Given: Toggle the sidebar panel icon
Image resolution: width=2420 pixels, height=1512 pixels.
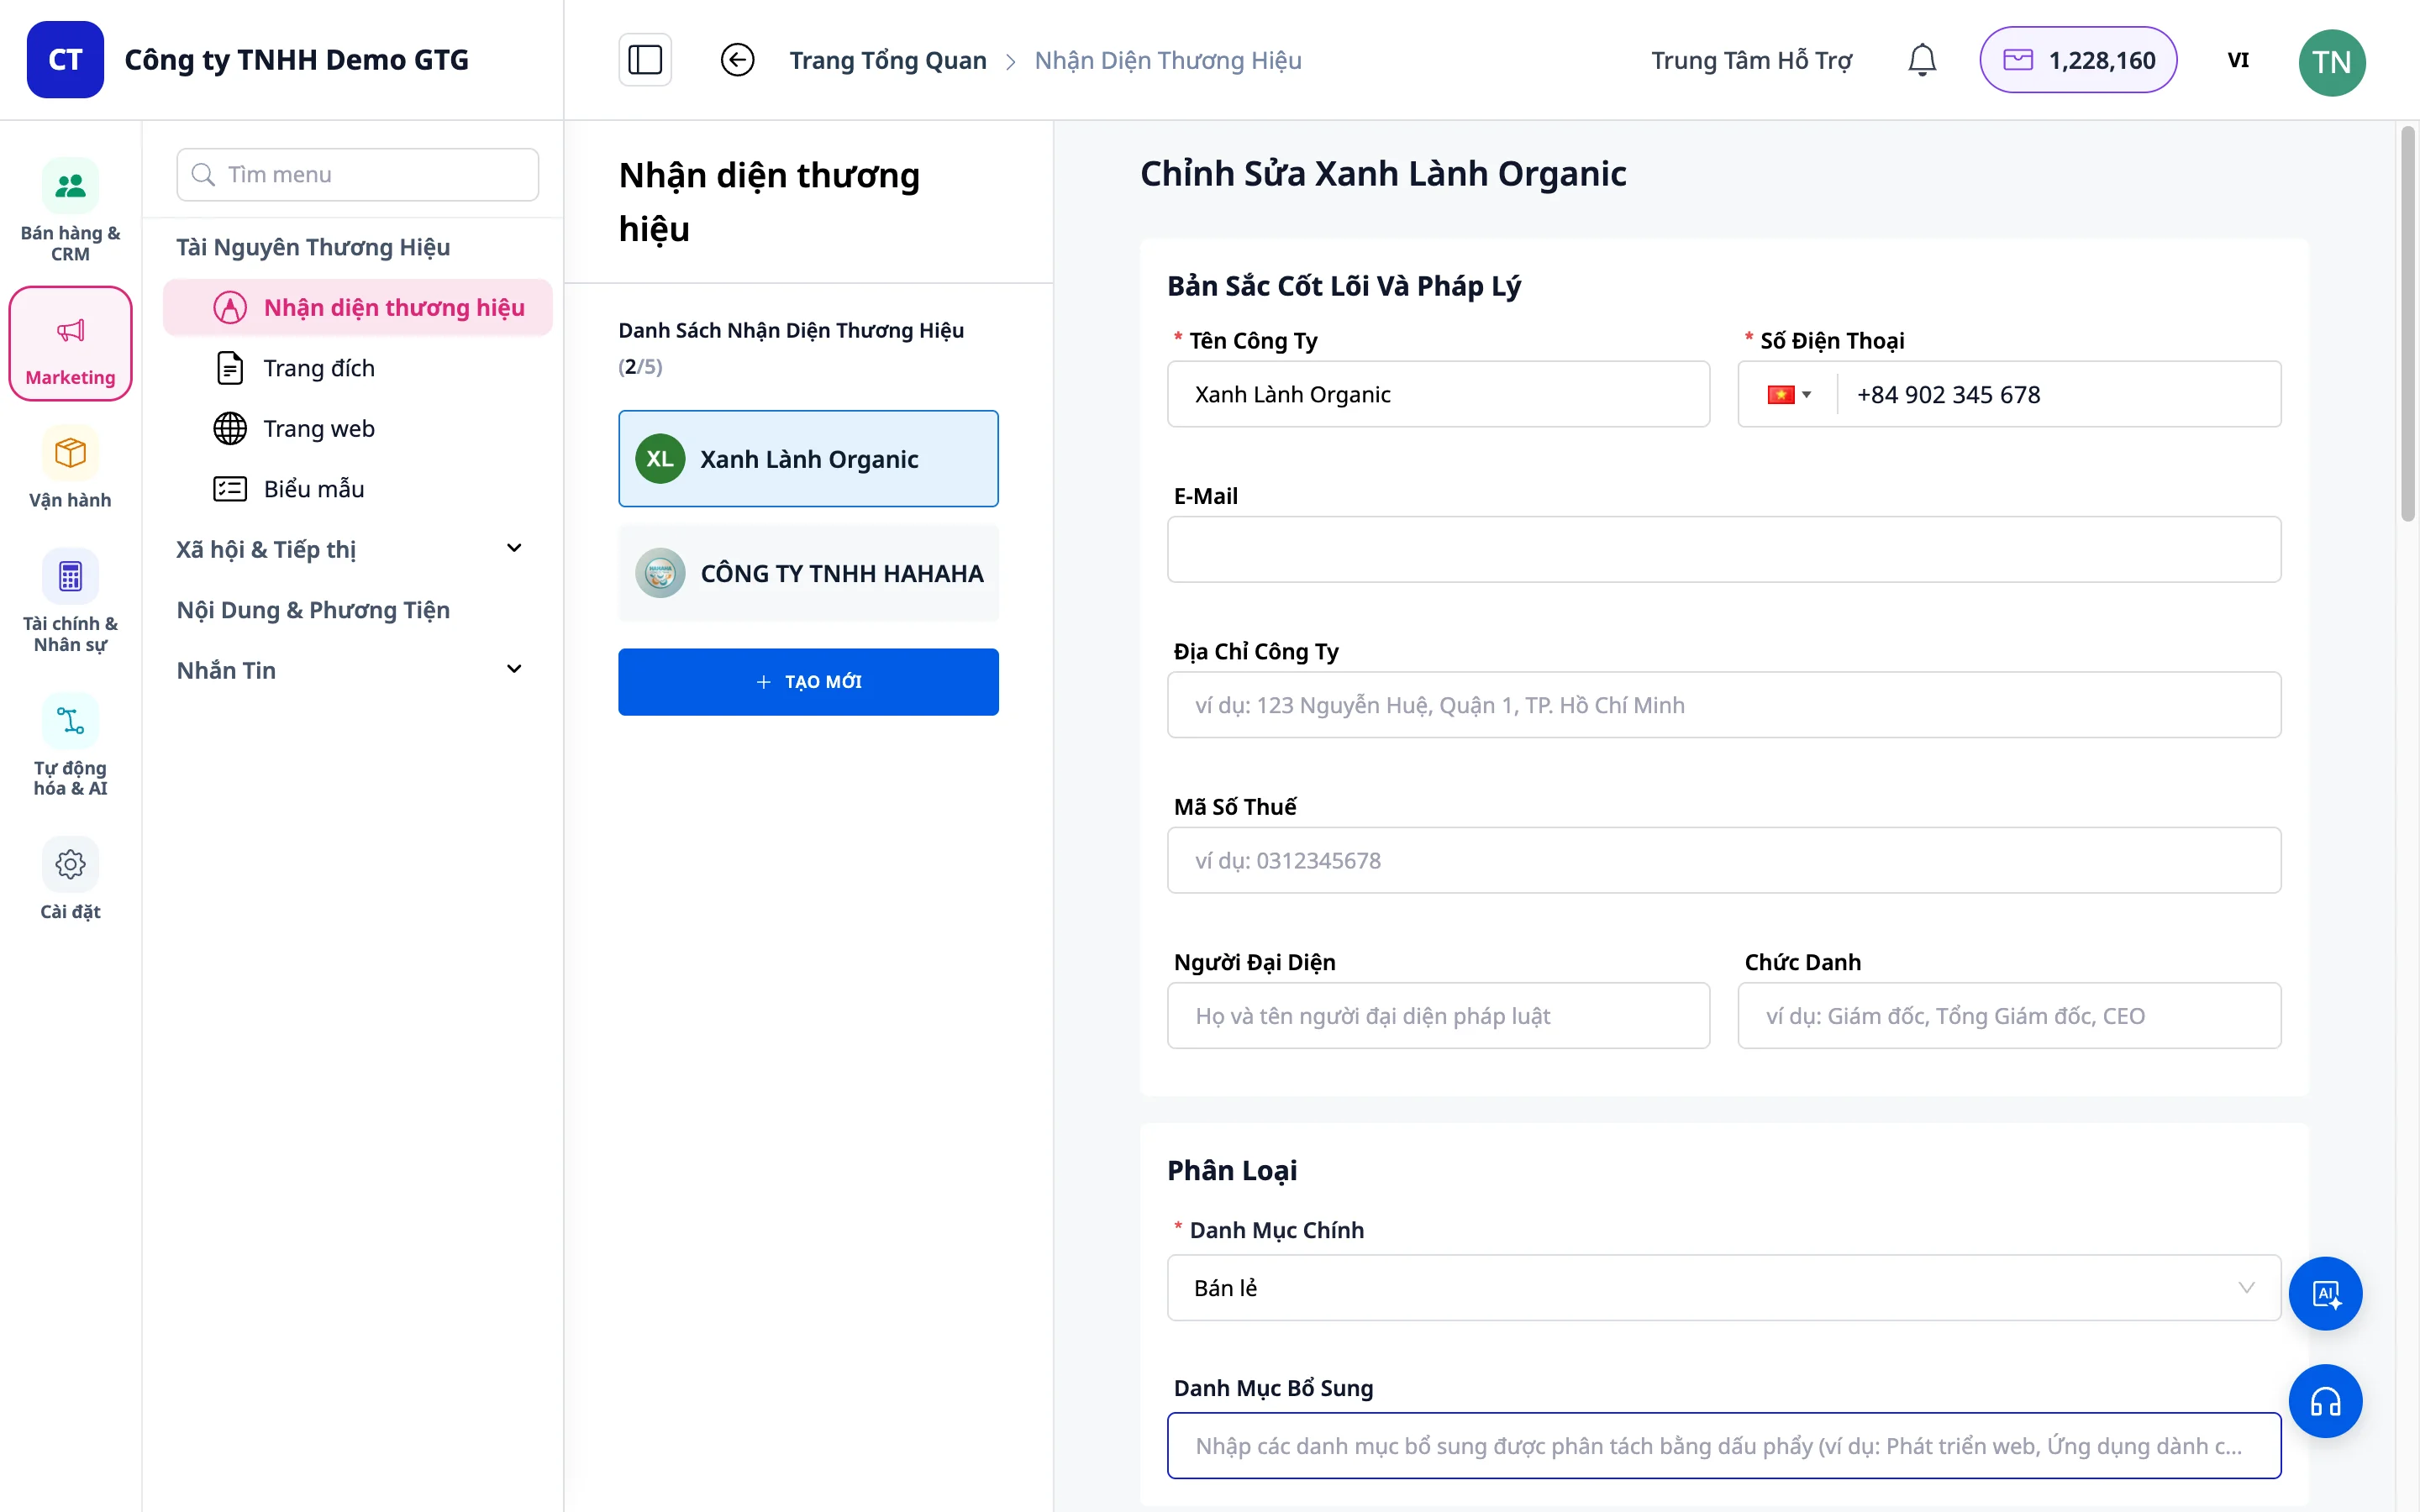Looking at the screenshot, I should pyautogui.click(x=645, y=60).
